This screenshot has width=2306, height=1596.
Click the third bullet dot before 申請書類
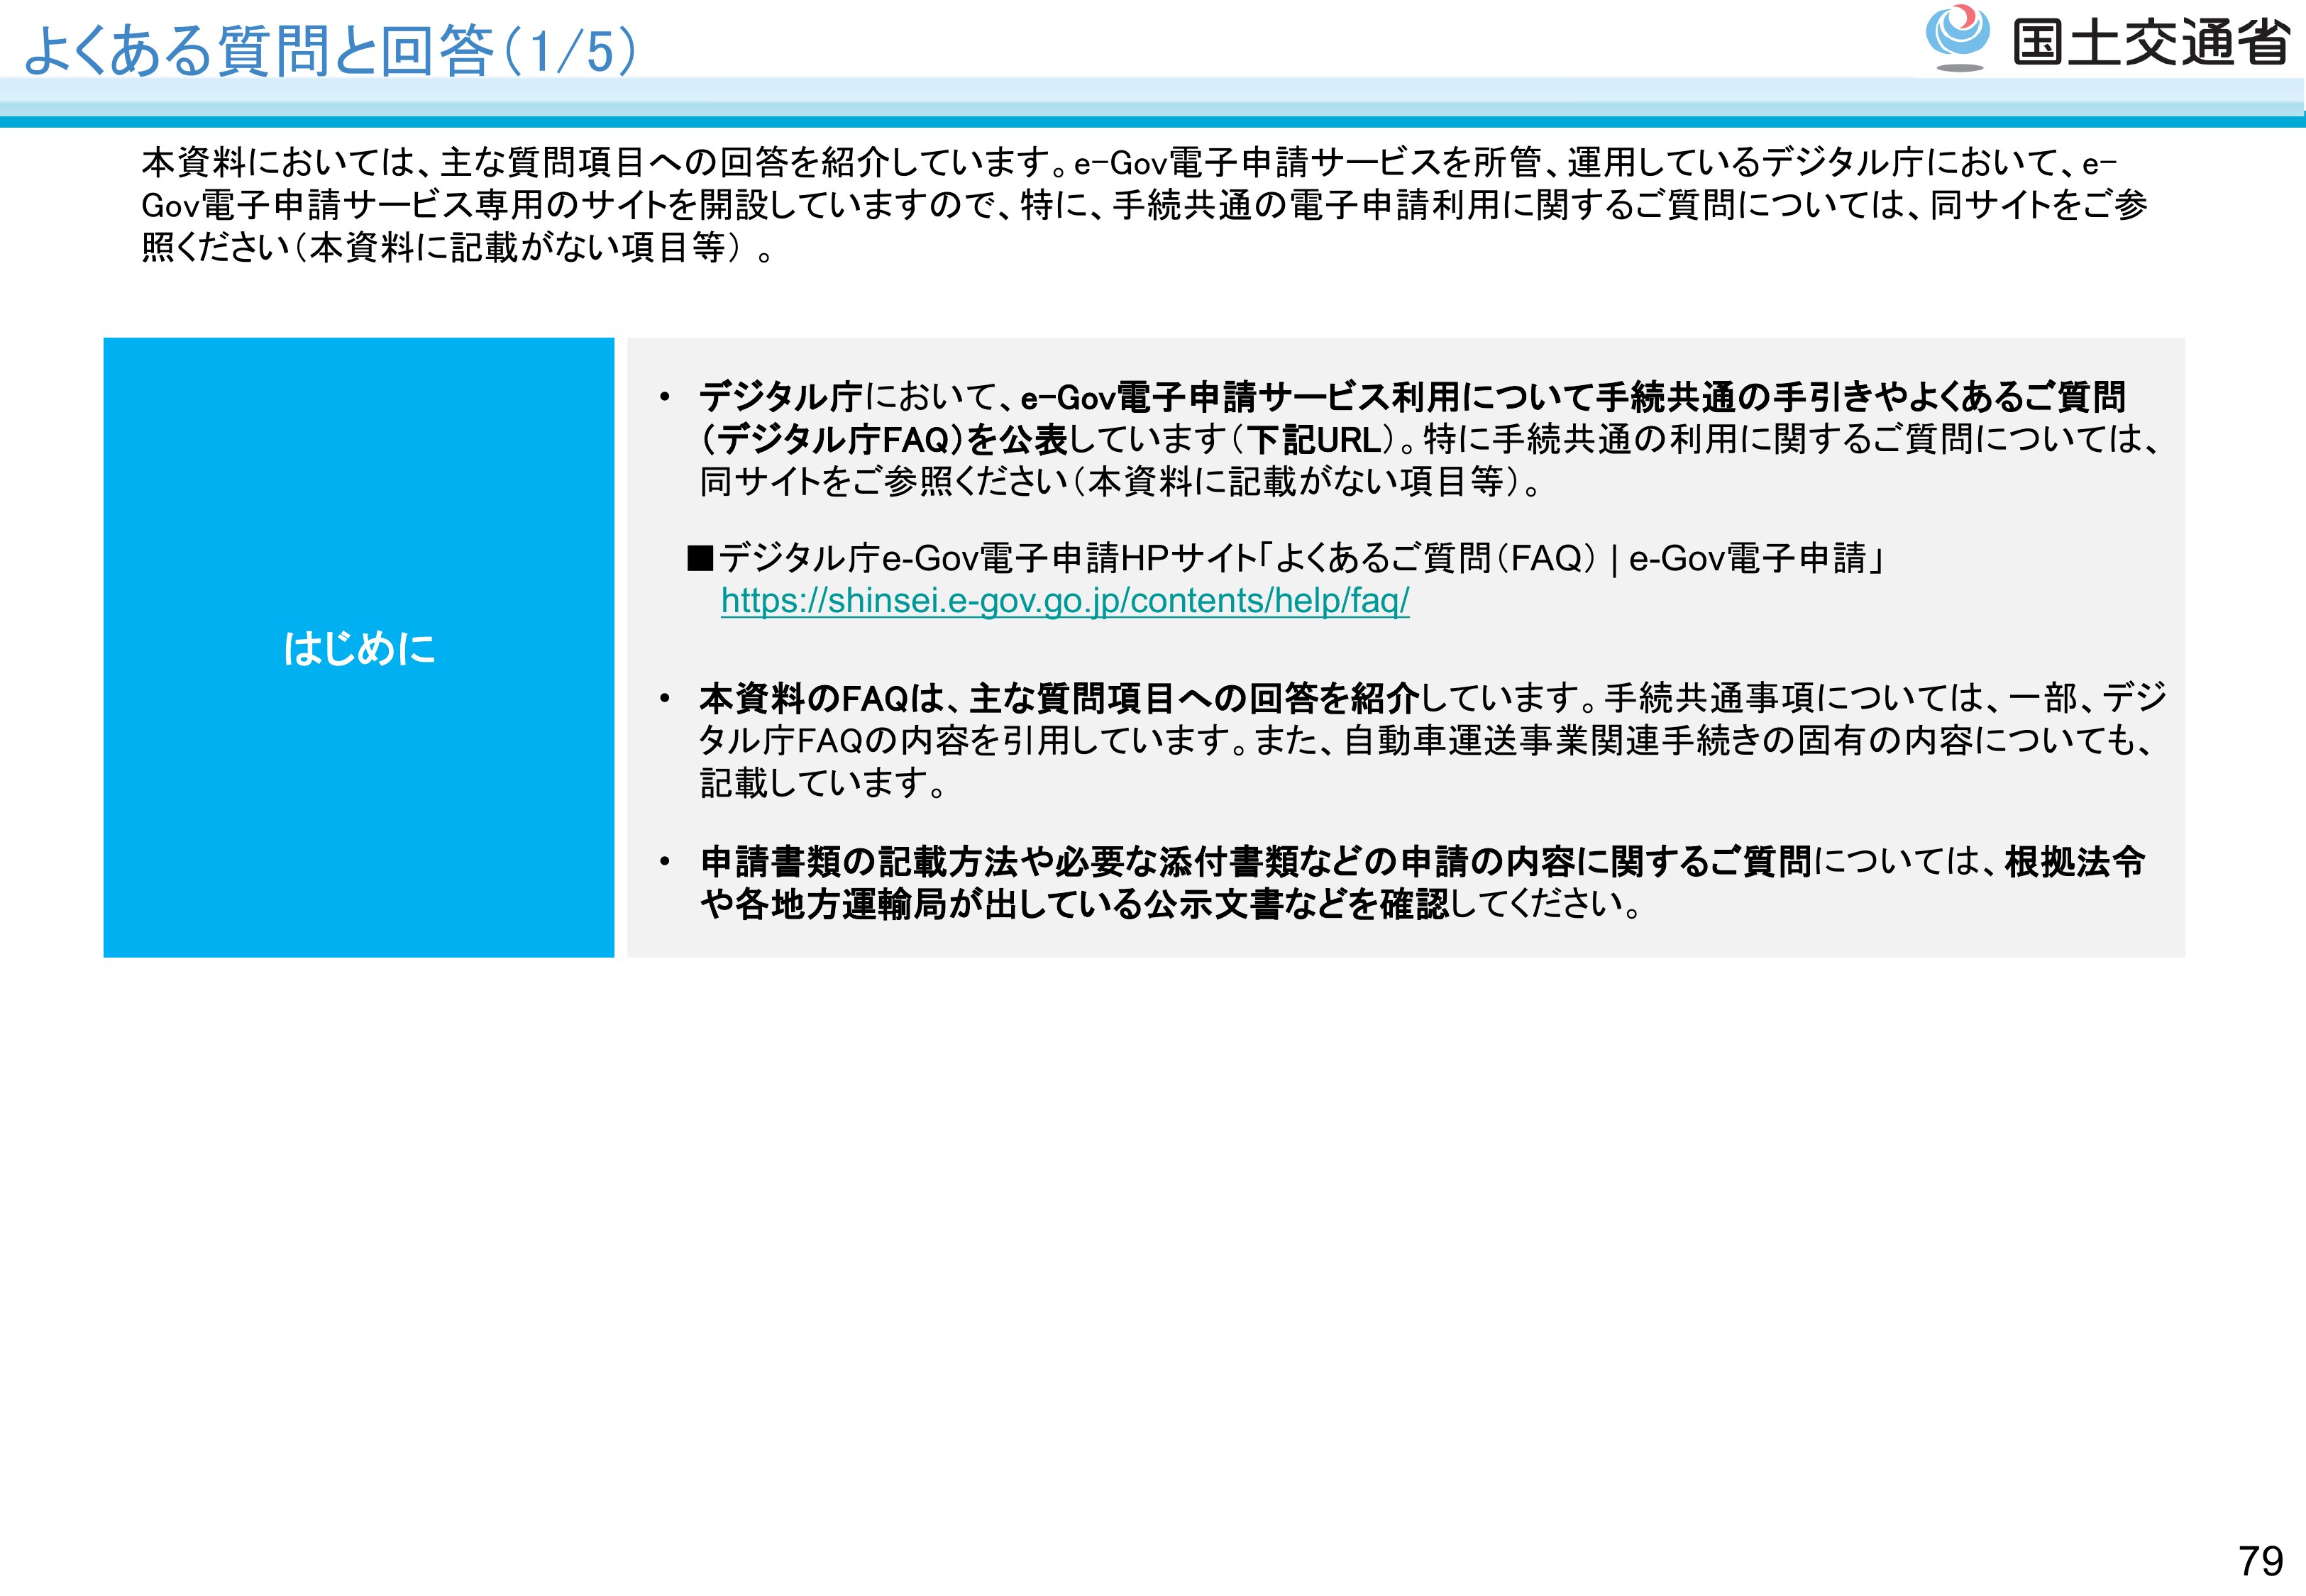[664, 862]
